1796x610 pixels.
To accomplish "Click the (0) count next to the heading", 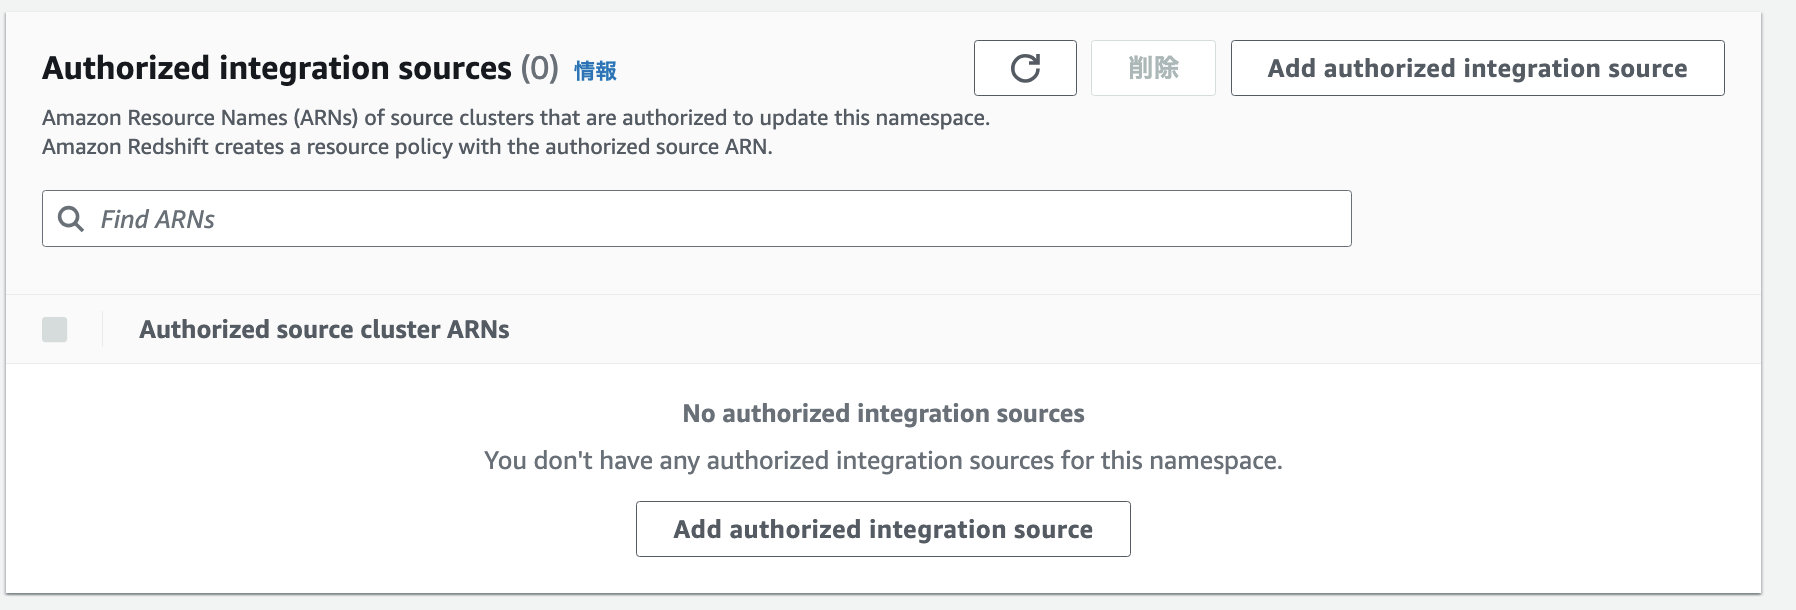I will pos(539,68).
